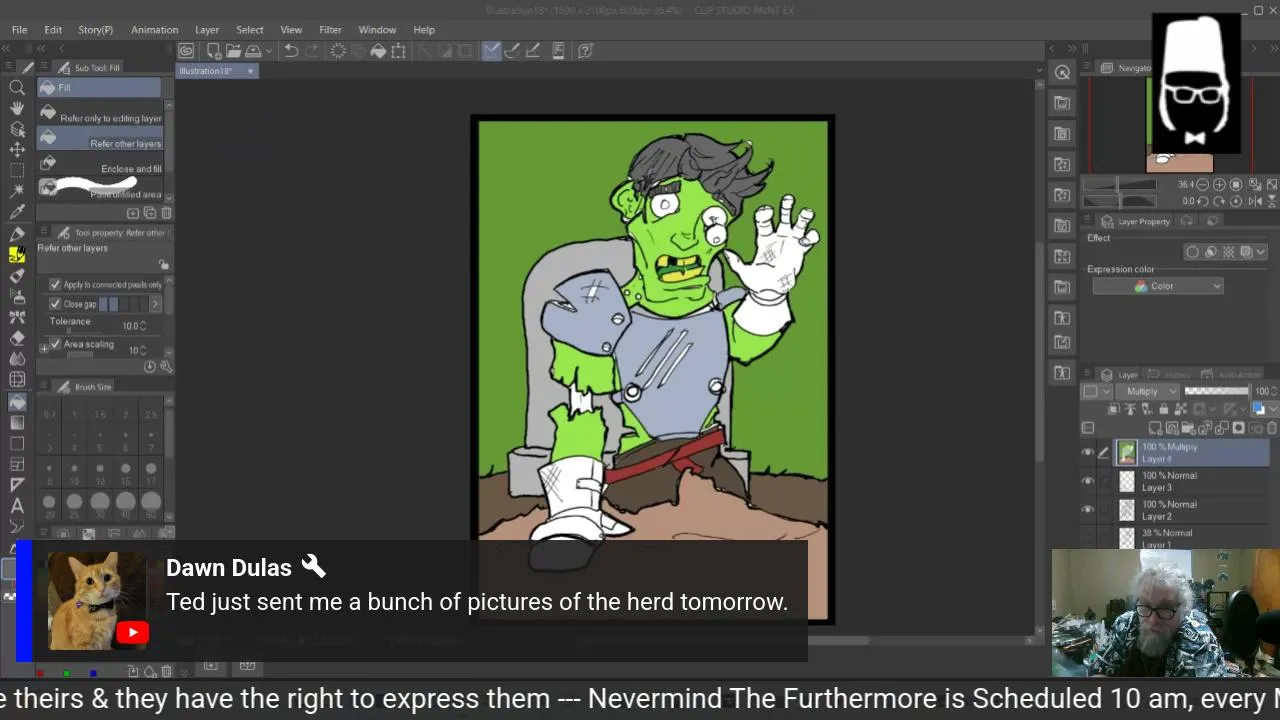Open the Effect options dropdown arrow
The width and height of the screenshot is (1280, 720).
tap(1261, 252)
